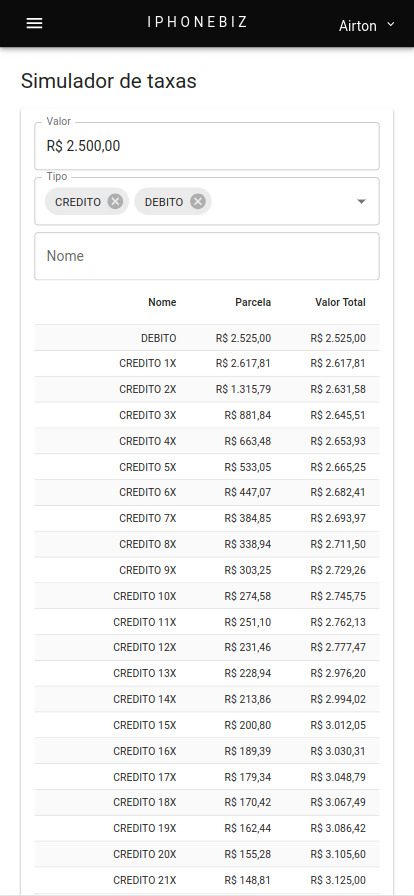Image resolution: width=414 pixels, height=896 pixels.
Task: Click the CREDITO 21X row
Action: [x=207, y=880]
